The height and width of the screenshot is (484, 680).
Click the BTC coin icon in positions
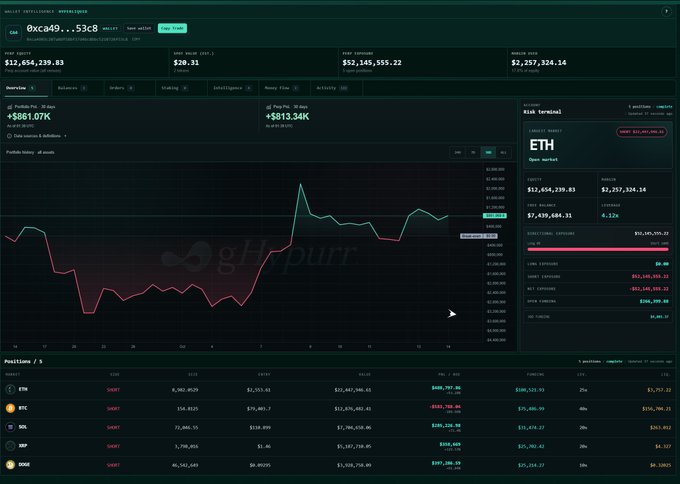10,408
